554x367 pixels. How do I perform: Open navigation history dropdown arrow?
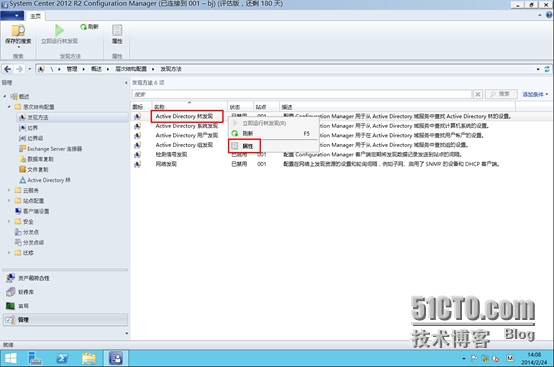pos(30,69)
